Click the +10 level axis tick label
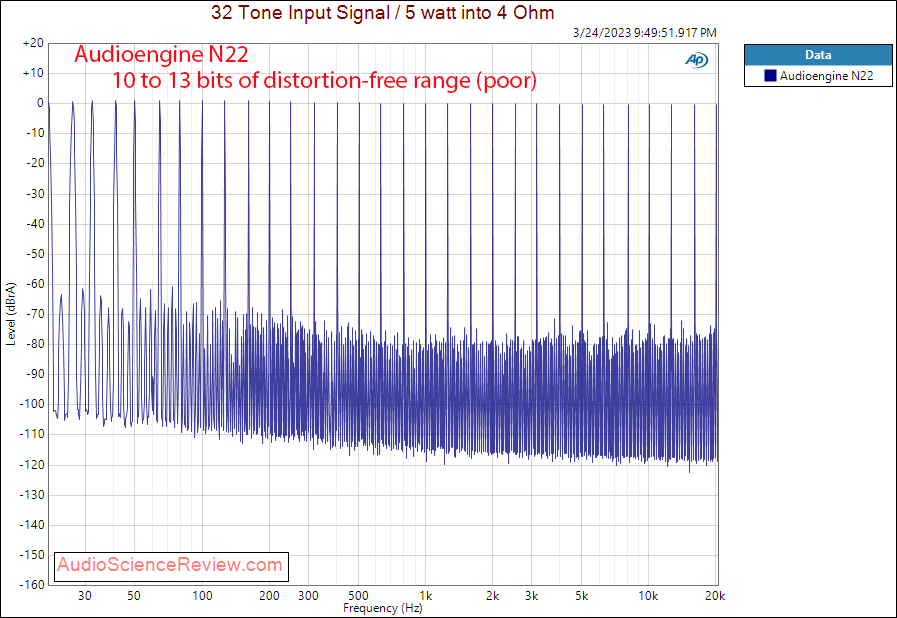 point(33,73)
